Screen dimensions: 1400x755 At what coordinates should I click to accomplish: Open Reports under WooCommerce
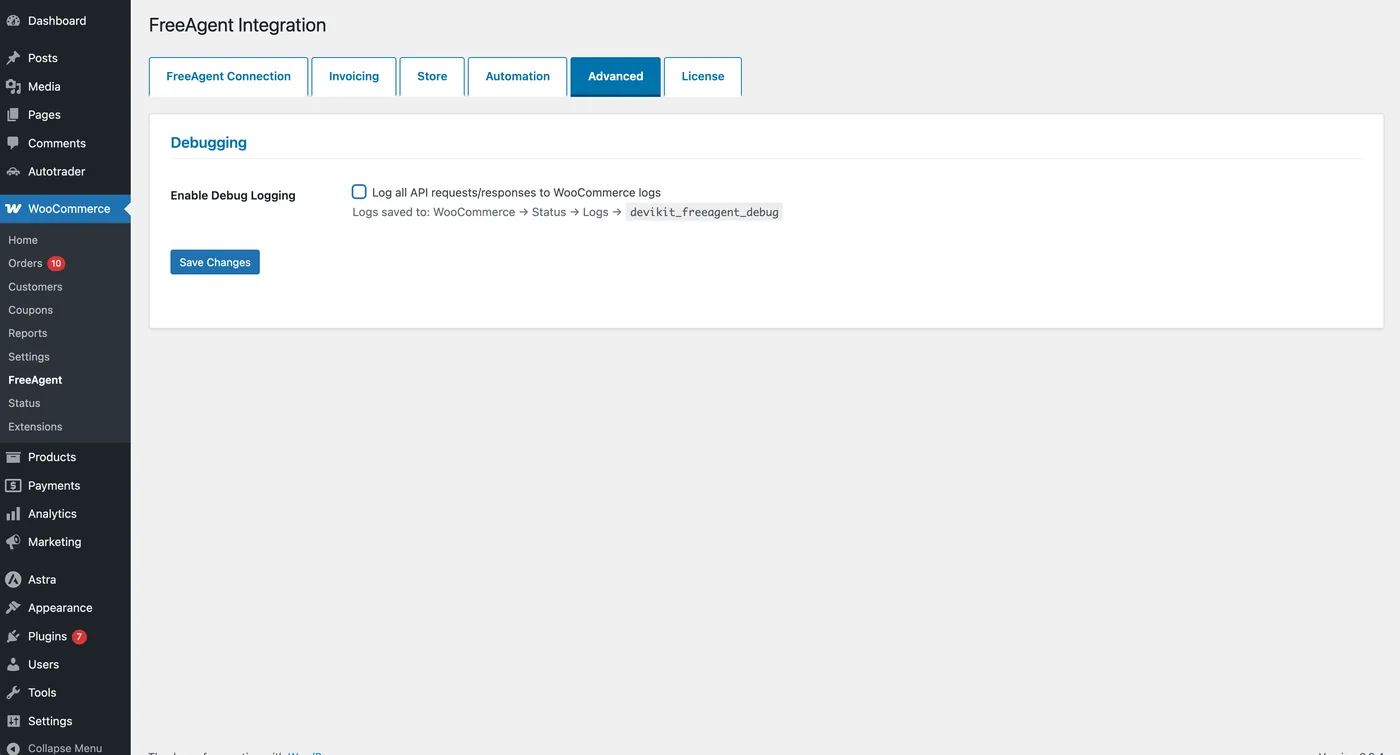[x=27, y=334]
